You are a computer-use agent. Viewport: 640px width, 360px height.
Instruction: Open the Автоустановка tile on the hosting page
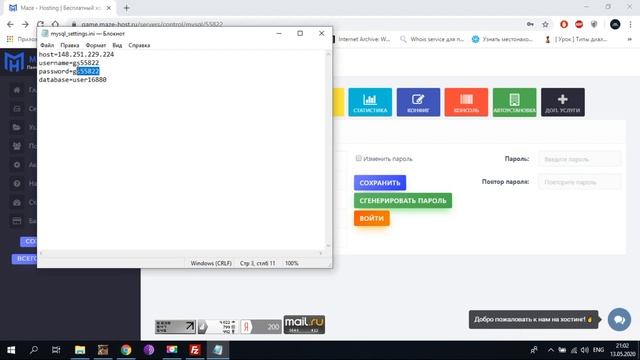[514, 102]
